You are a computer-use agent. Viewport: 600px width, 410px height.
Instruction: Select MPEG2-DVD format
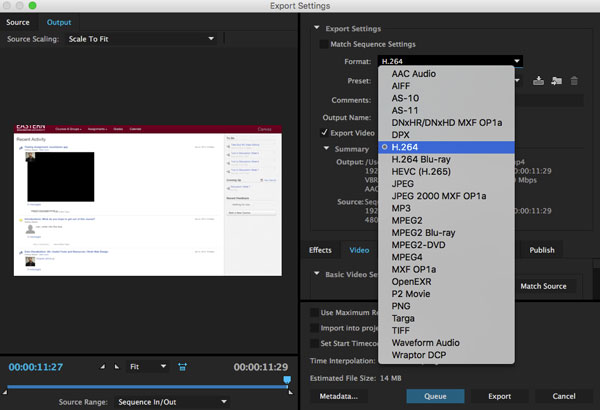point(446,245)
